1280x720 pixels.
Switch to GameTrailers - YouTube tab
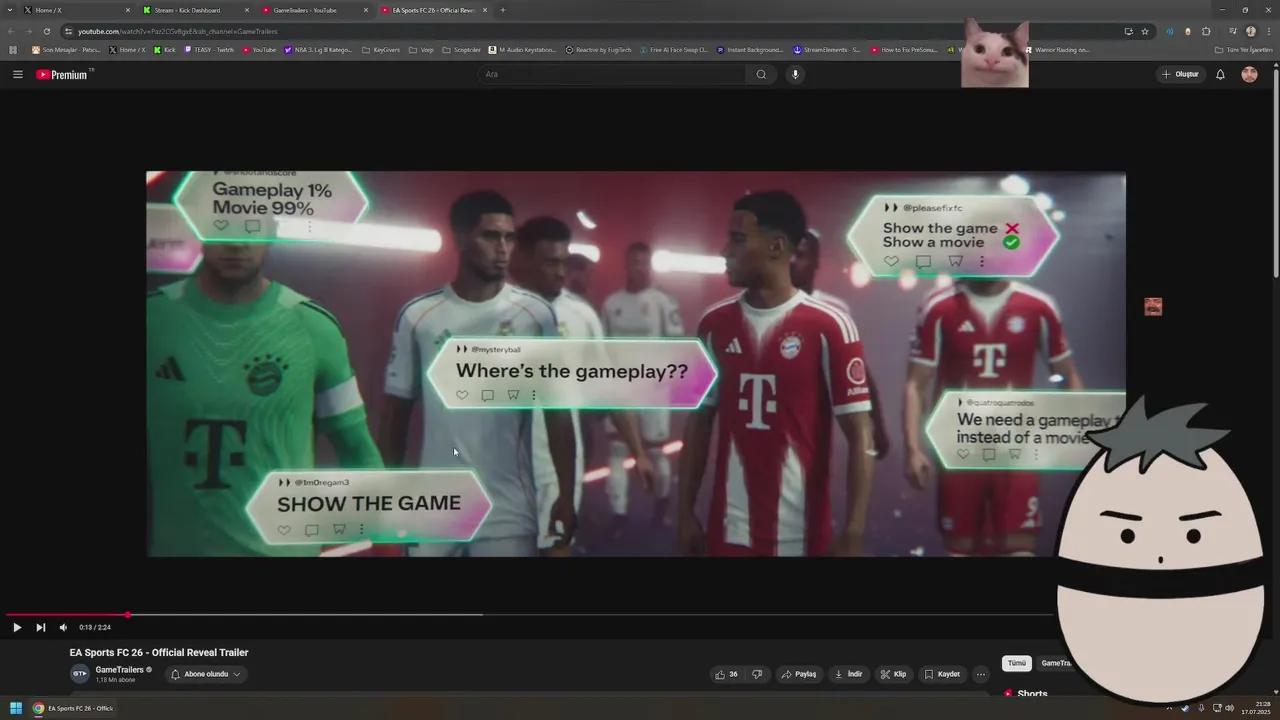click(x=314, y=10)
